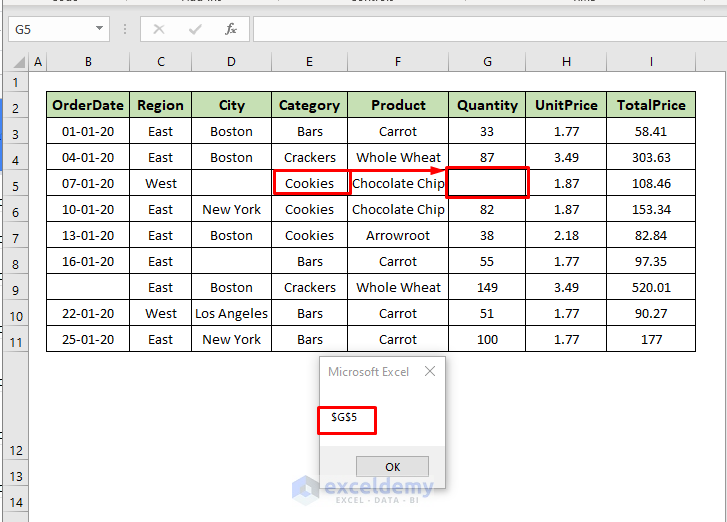The image size is (727, 522).
Task: Click the date 16-01-20 cell
Action: (88, 261)
